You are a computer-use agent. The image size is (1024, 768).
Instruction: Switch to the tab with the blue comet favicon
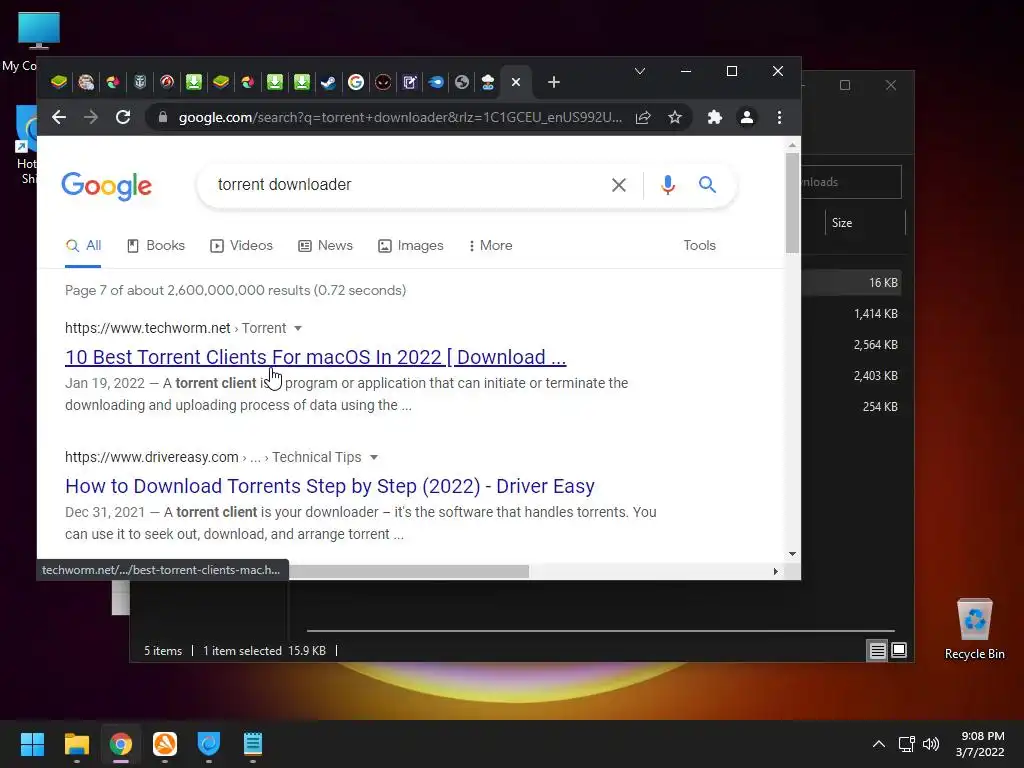[x=436, y=82]
